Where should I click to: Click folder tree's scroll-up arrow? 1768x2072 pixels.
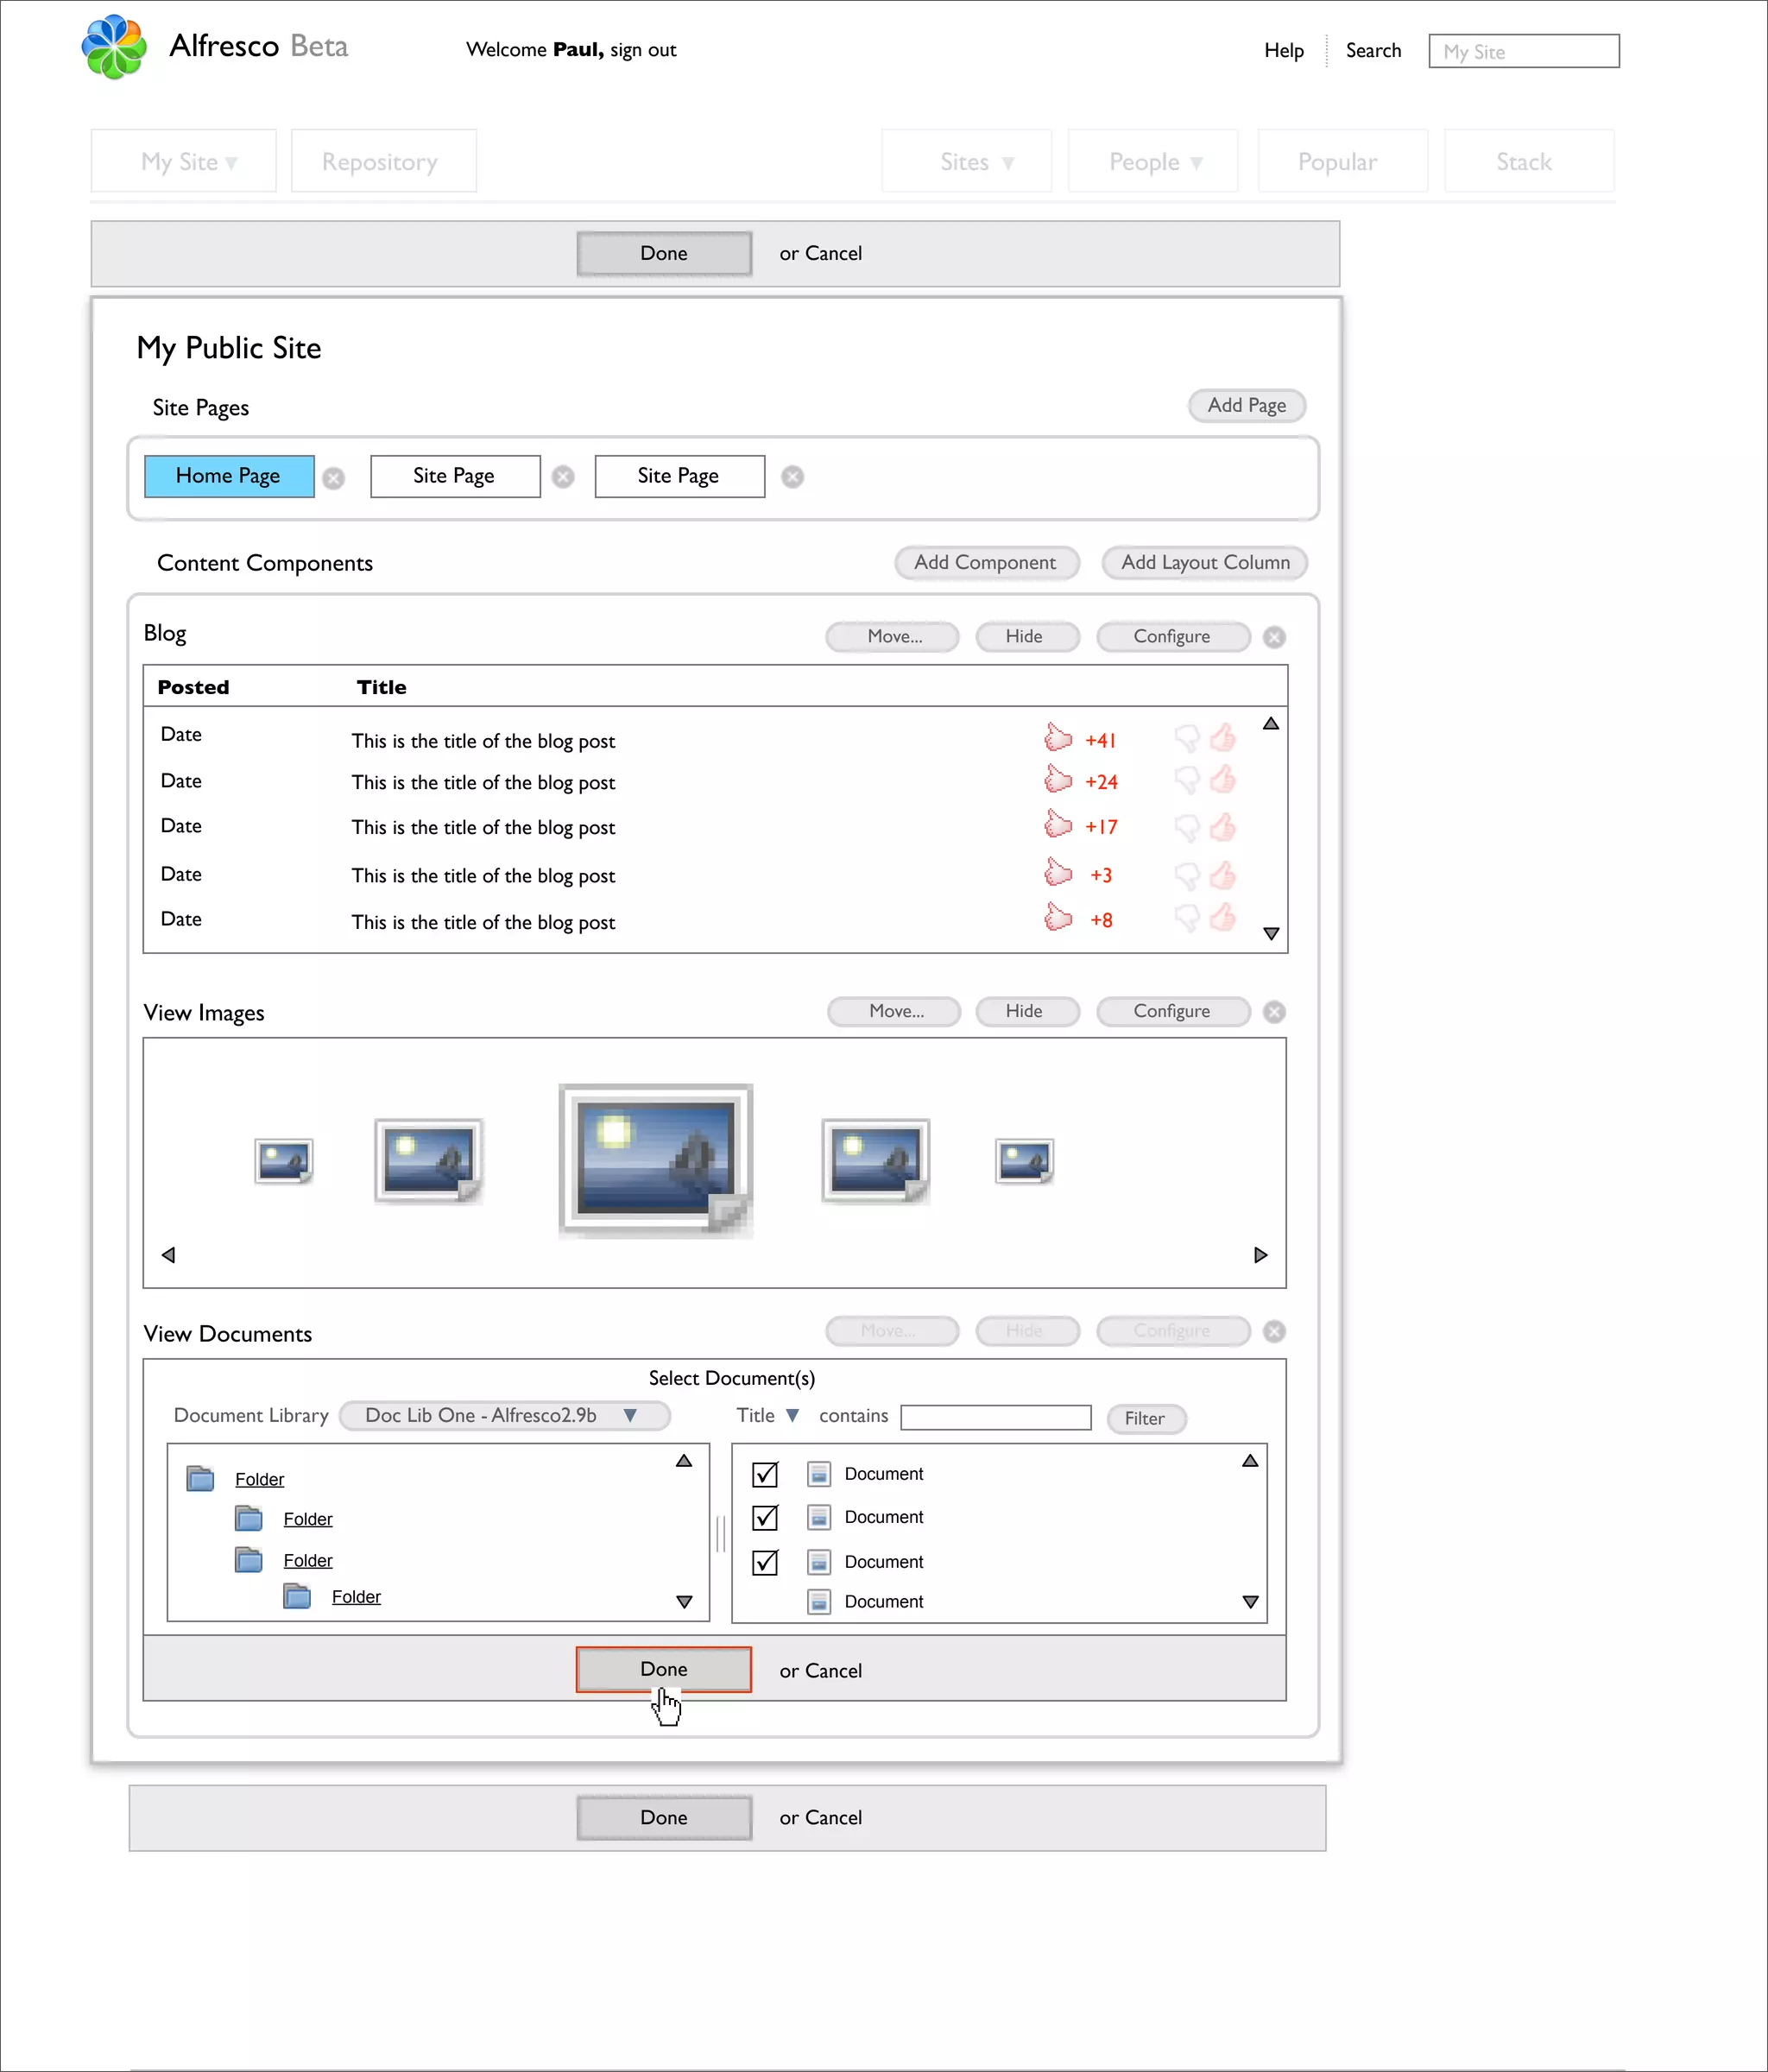pyautogui.click(x=684, y=1461)
